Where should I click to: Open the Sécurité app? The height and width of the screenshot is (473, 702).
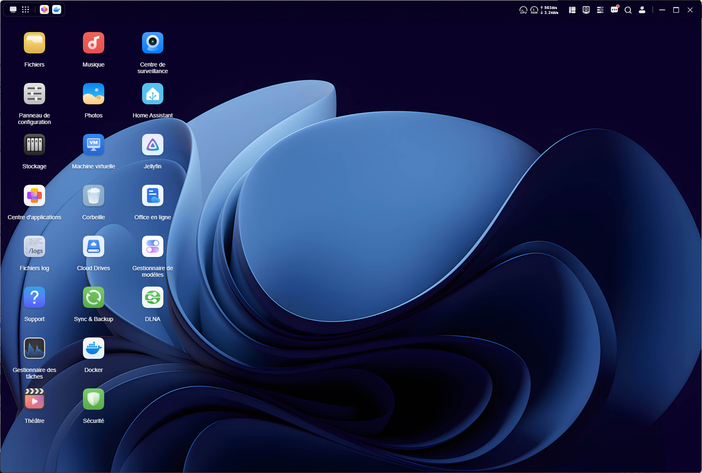click(94, 399)
